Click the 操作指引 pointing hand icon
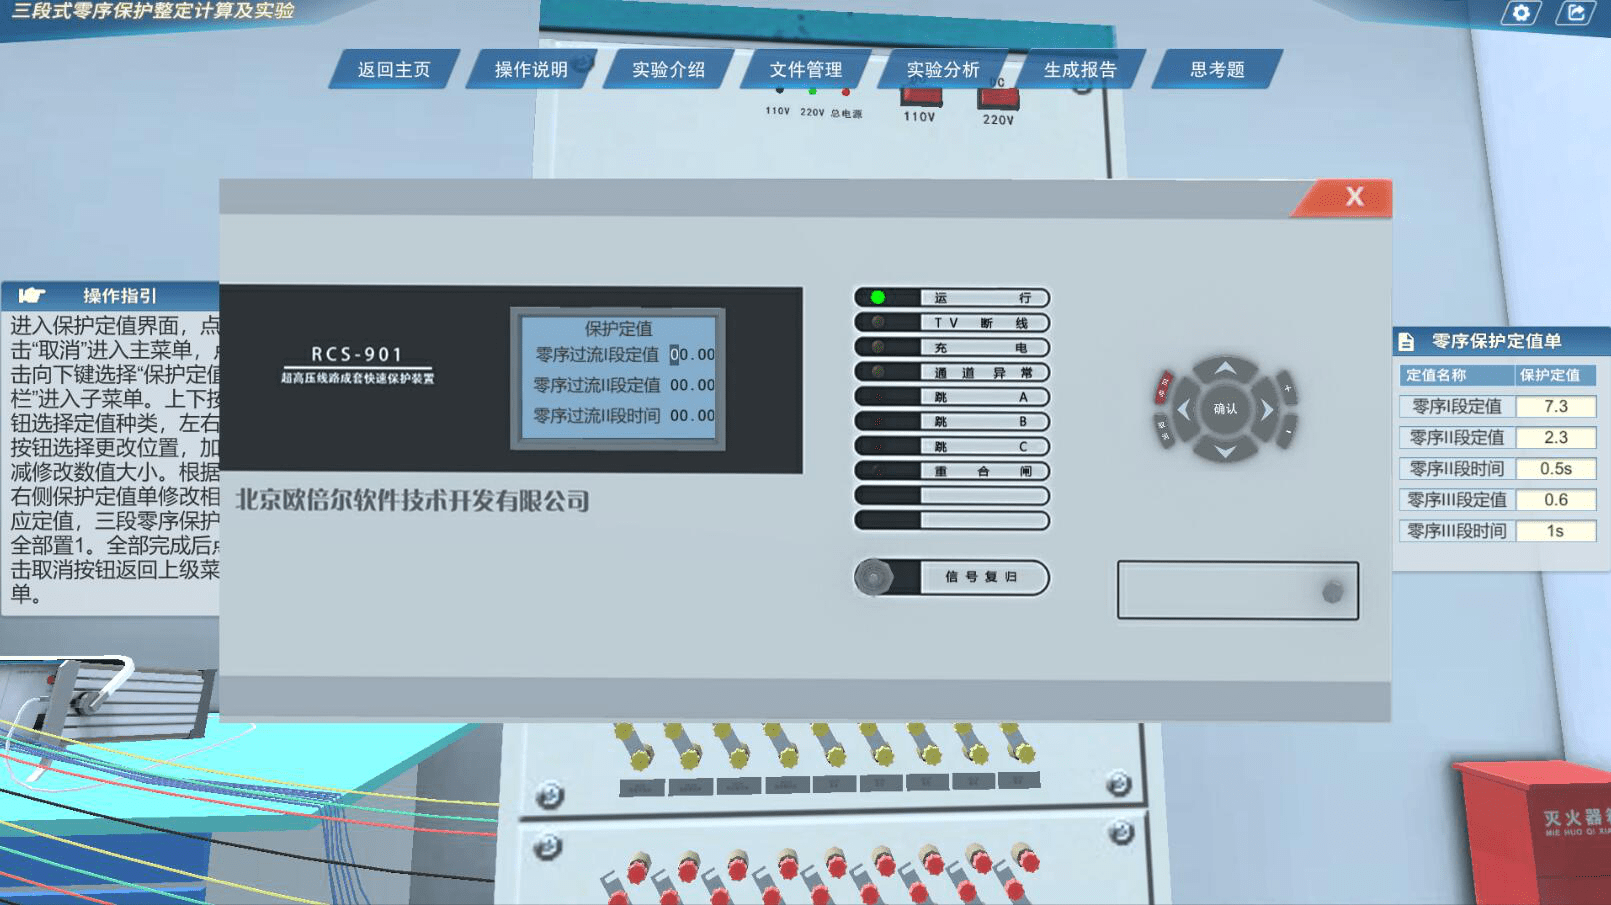This screenshot has width=1611, height=905. tap(32, 295)
